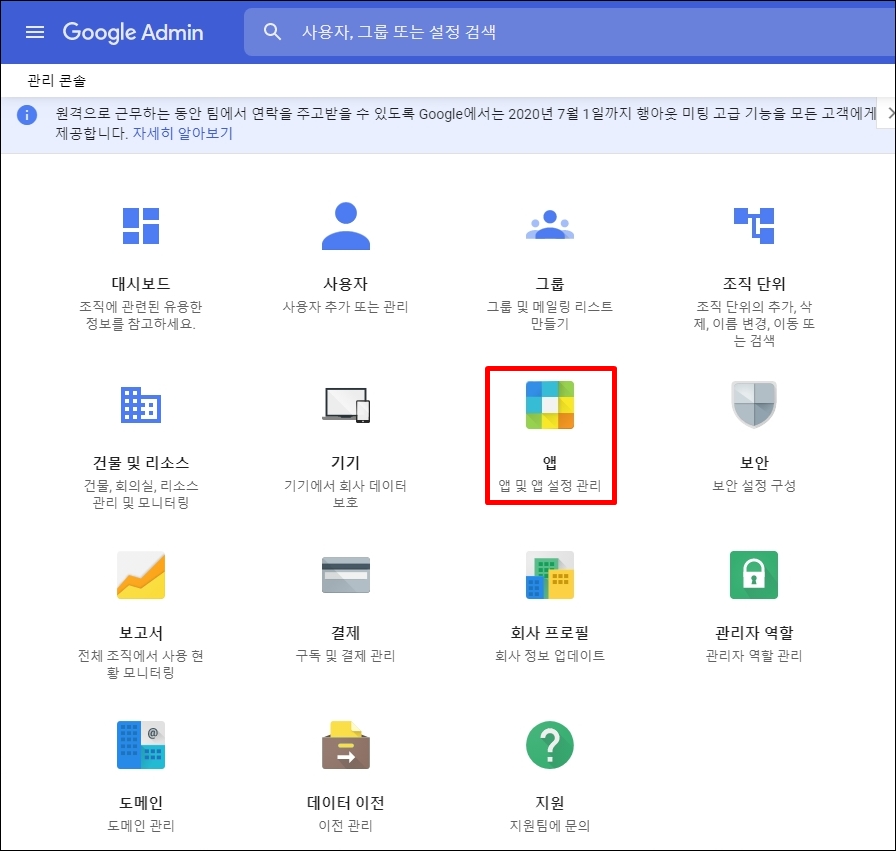Click the blue info icon in banner
The image size is (896, 851).
click(x=27, y=114)
